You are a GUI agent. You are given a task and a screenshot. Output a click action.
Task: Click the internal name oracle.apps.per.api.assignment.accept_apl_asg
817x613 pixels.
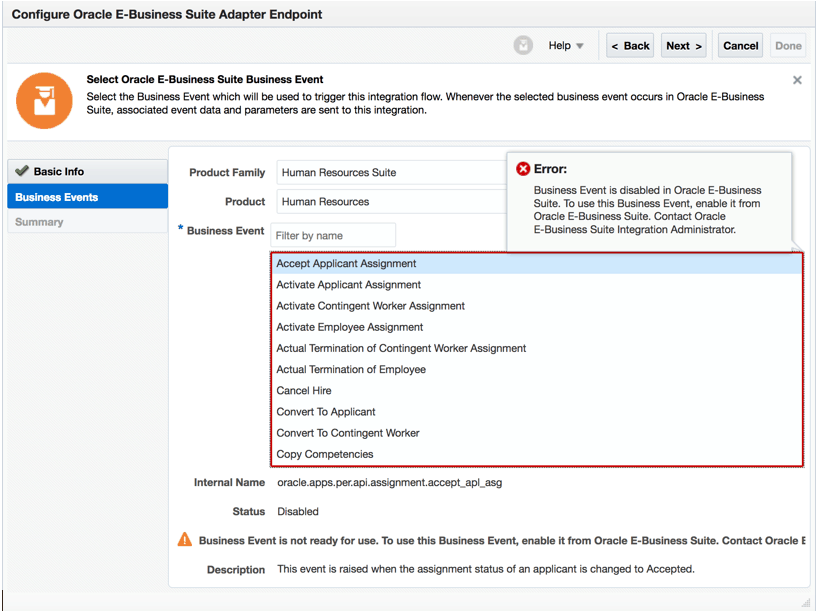click(x=390, y=483)
